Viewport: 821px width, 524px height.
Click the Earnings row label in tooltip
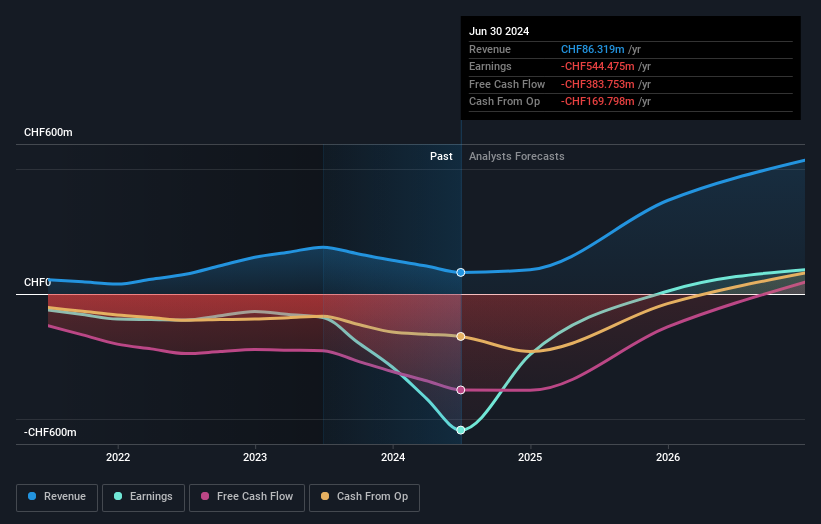[x=490, y=66]
